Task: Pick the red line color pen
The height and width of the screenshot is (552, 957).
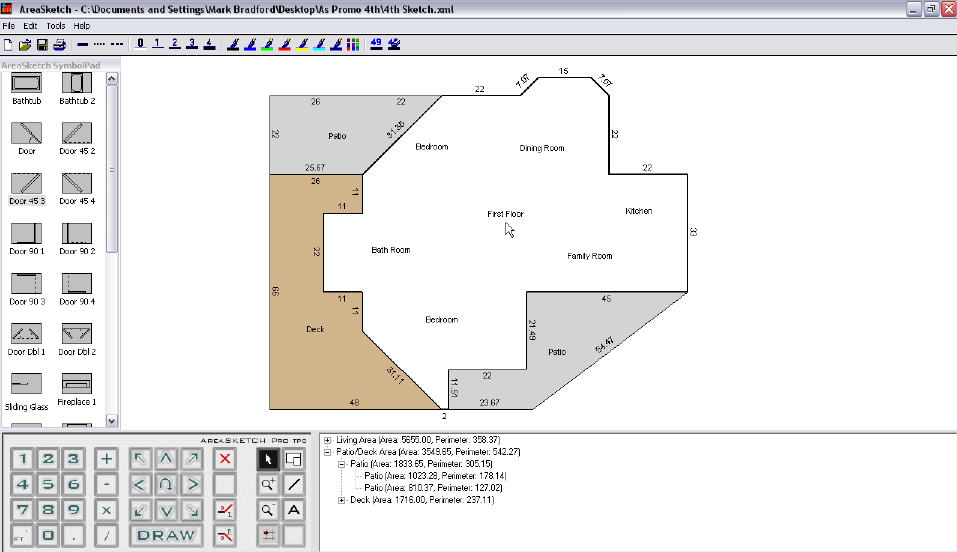Action: point(284,44)
